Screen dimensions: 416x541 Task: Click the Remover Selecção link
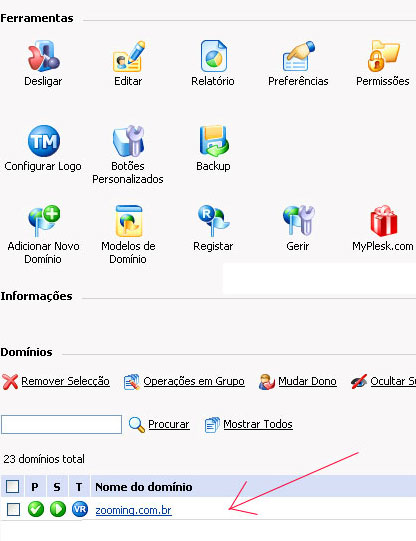click(66, 381)
